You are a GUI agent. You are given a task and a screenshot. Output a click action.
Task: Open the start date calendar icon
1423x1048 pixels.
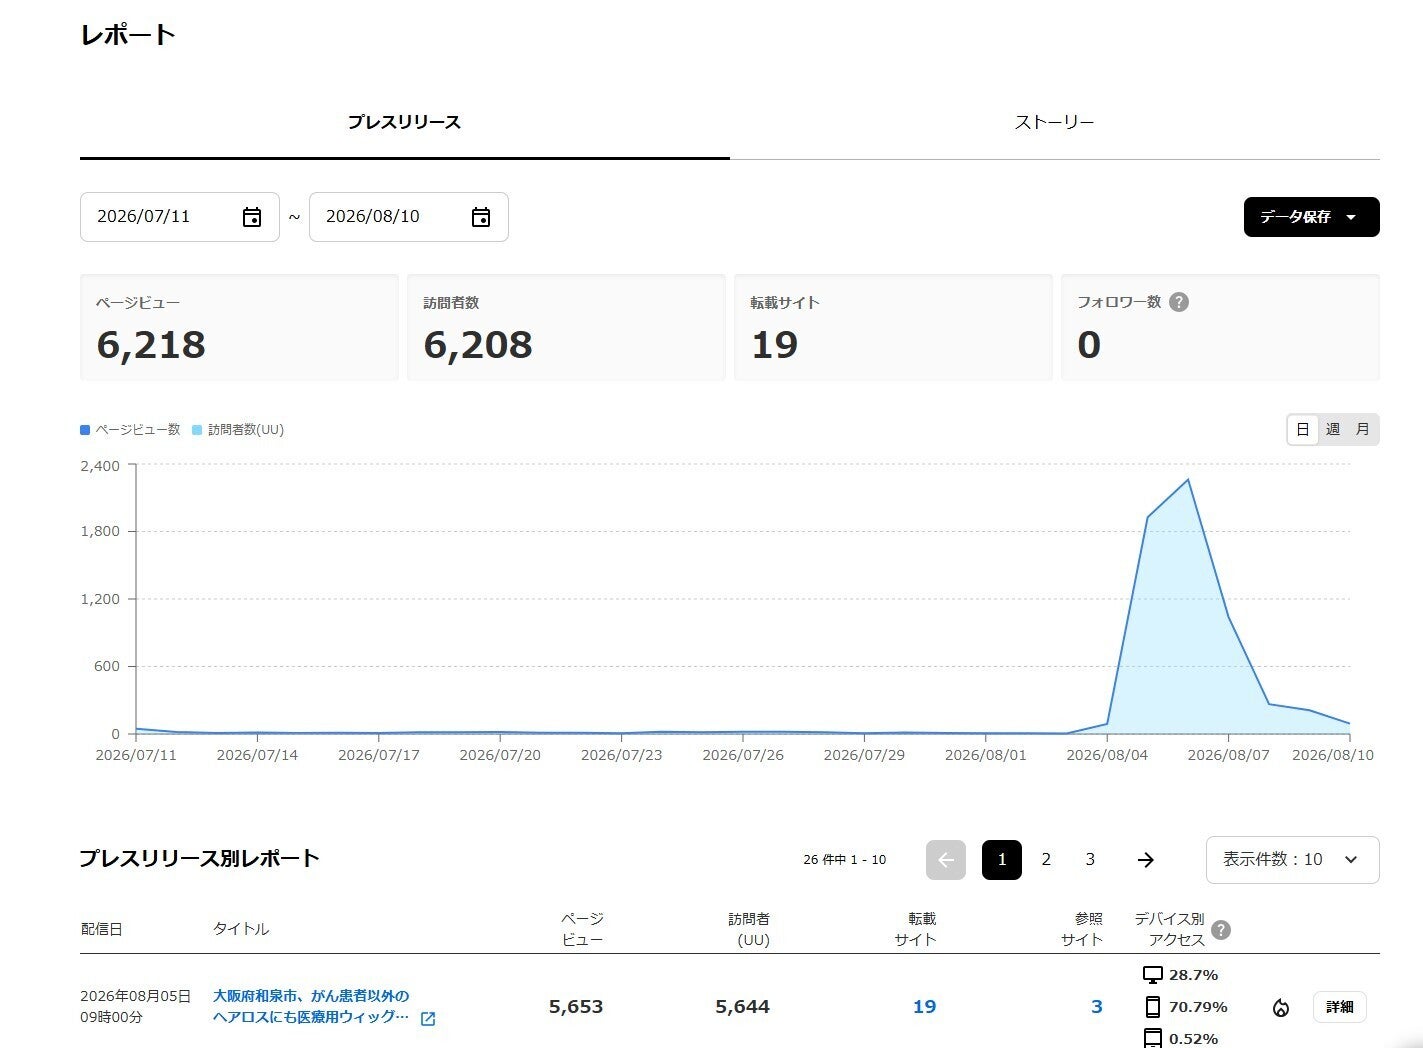(252, 217)
